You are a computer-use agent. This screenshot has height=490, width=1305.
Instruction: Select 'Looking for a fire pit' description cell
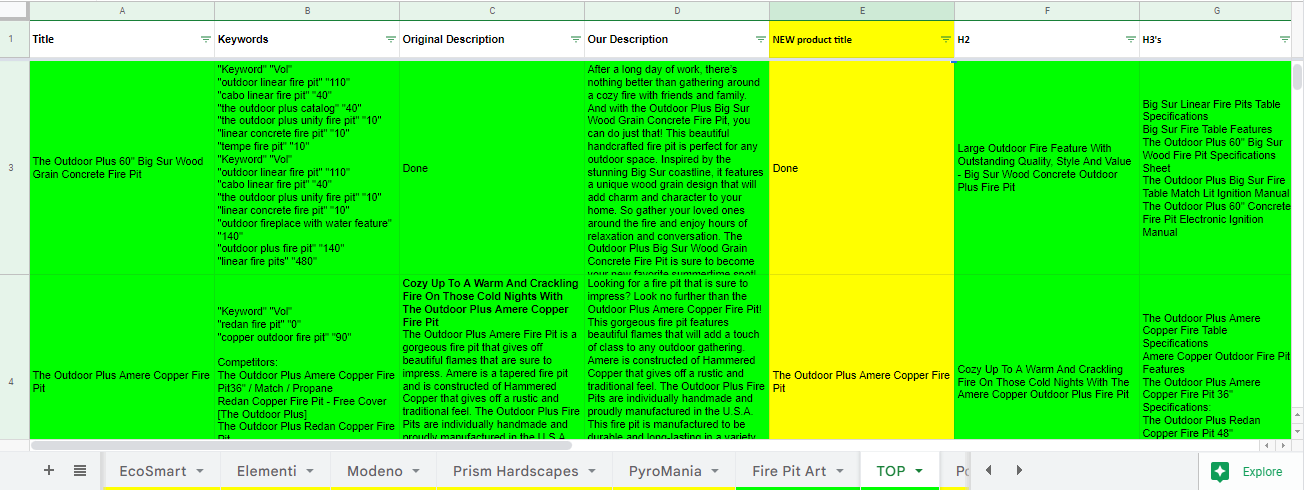point(677,357)
